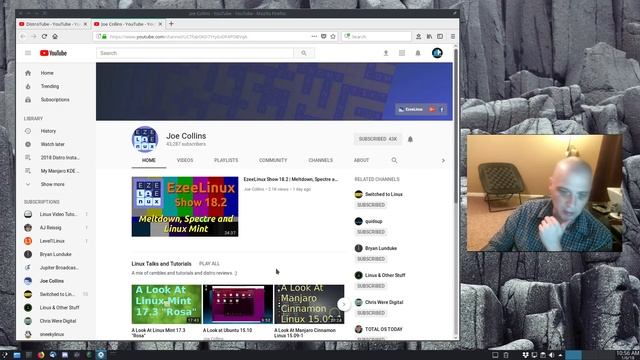The width and height of the screenshot is (640, 360).
Task: Click the Subscribed 43K button
Action: (378, 139)
